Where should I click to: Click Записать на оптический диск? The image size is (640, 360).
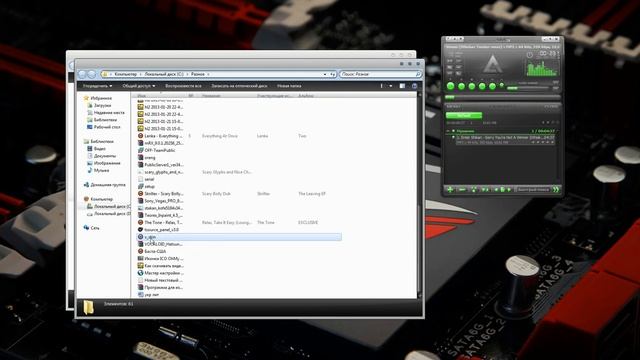239,86
